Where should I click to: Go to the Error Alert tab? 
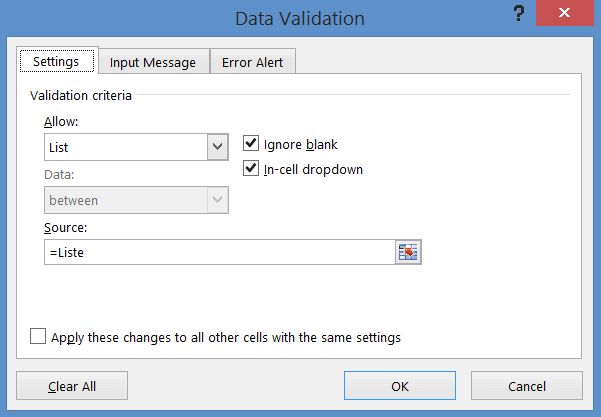pos(252,62)
